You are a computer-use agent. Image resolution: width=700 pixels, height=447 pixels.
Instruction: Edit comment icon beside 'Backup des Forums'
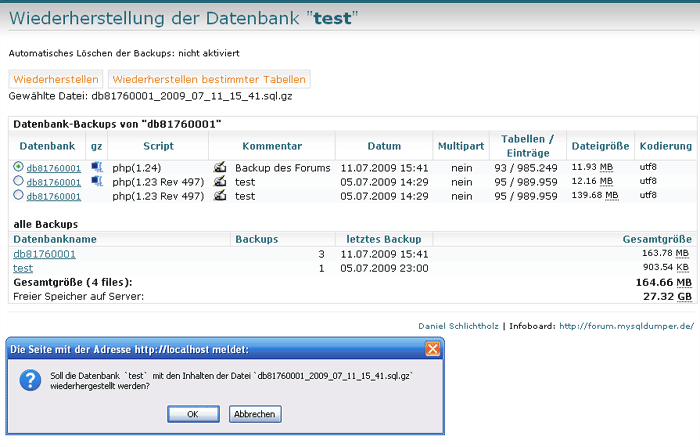(220, 167)
